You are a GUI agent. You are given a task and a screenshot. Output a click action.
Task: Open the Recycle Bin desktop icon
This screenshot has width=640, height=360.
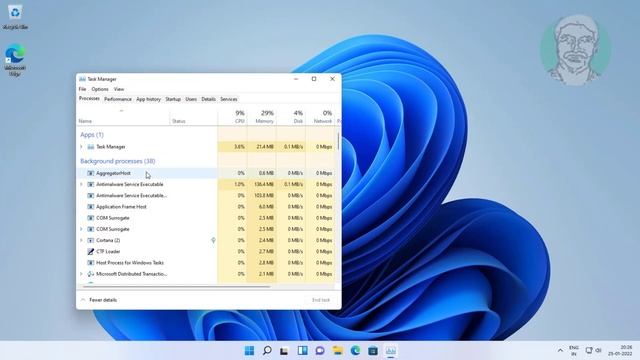click(15, 17)
